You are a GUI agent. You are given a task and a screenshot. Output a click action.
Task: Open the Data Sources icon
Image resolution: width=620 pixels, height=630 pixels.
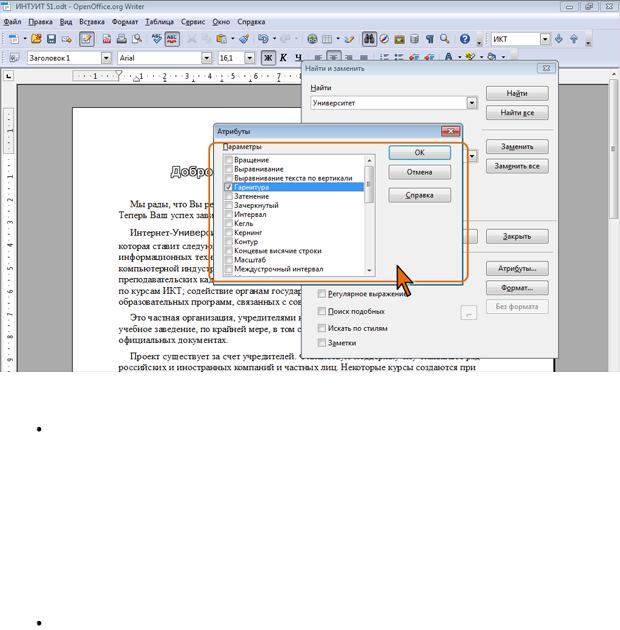pos(415,39)
